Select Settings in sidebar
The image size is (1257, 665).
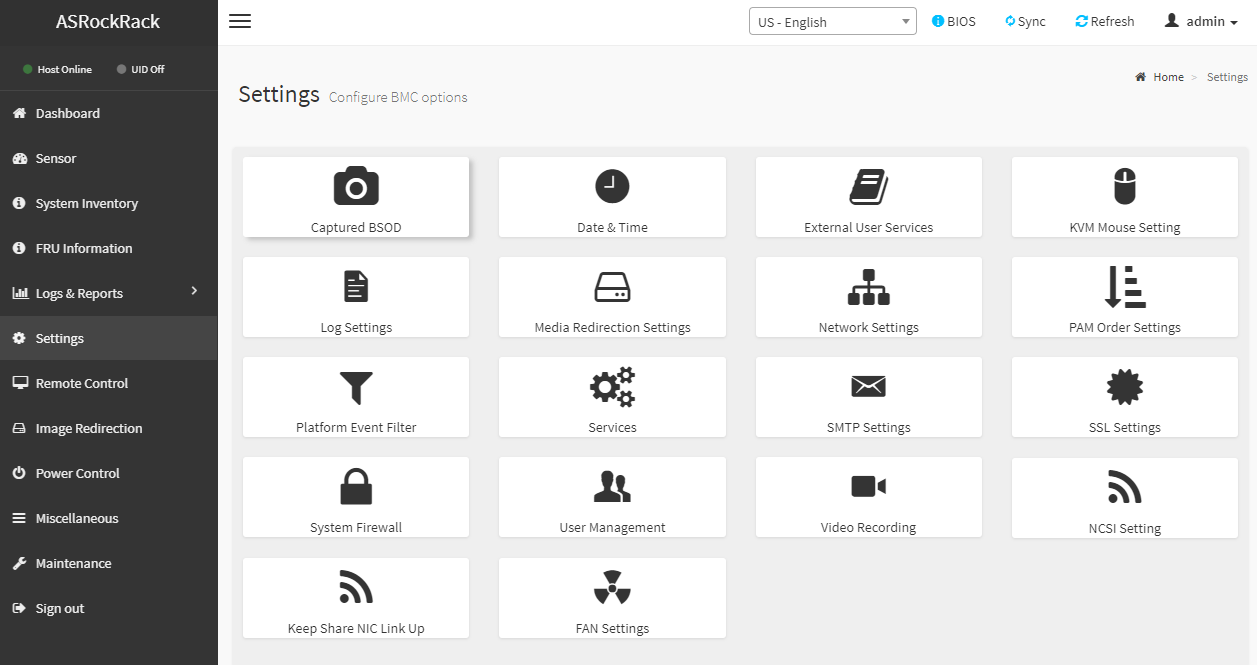[x=108, y=338]
